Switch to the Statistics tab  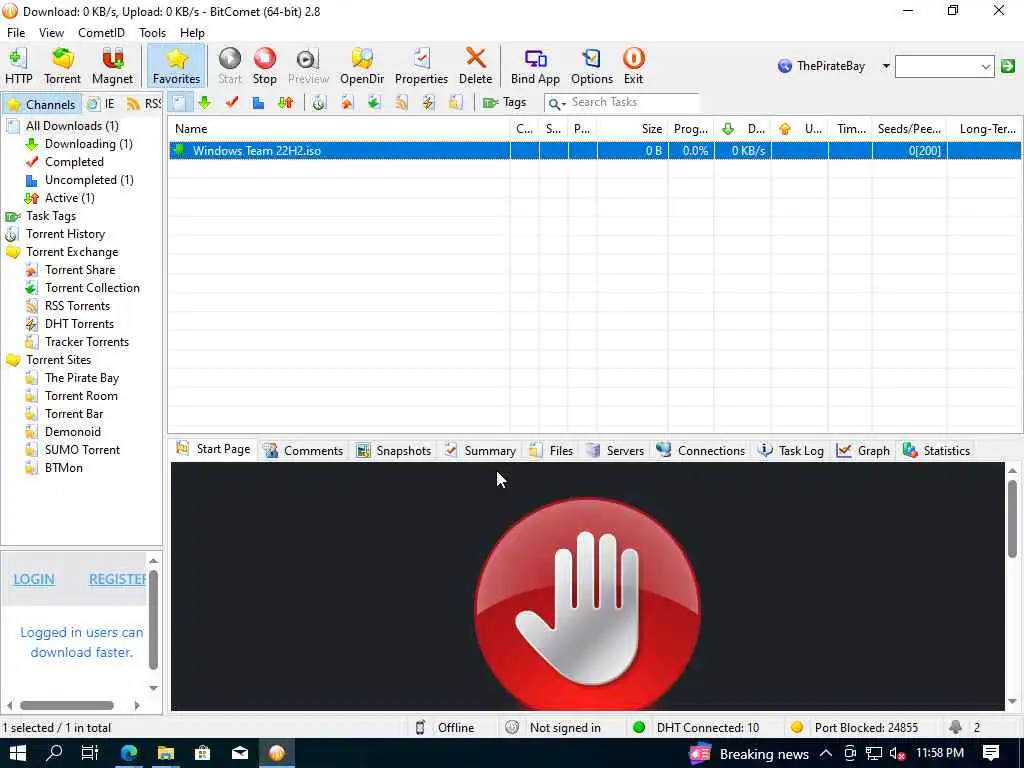tap(936, 451)
